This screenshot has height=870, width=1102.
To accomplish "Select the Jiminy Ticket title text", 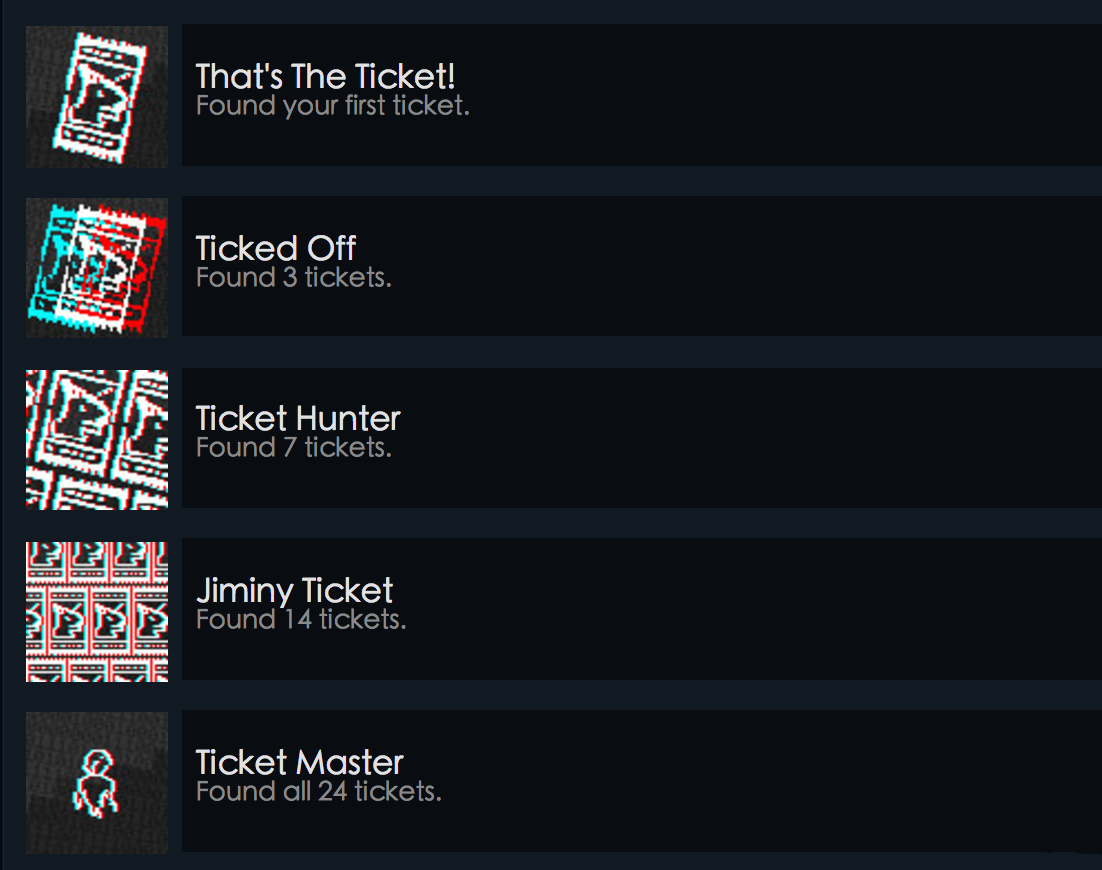I will pos(294,591).
